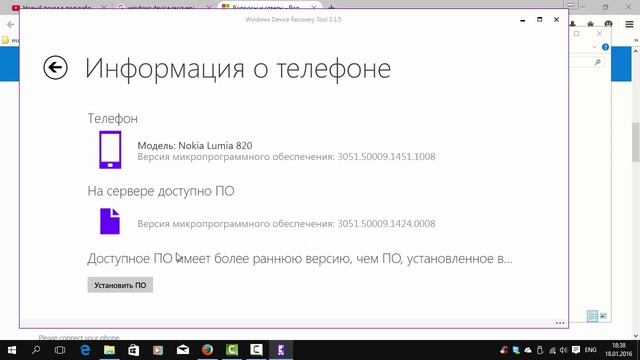This screenshot has width=640, height=360.
Task: Click the Firefox home icon in browser toolbar
Action: coord(590,24)
